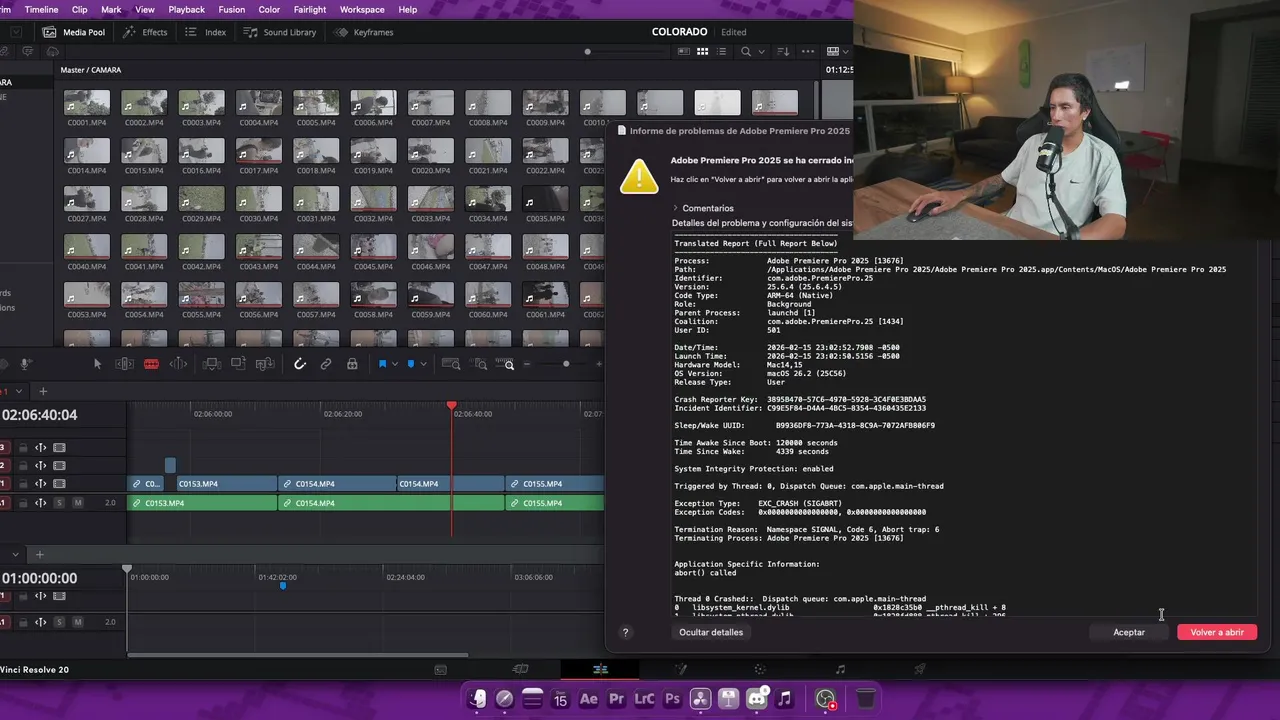Switch media pool to thumbnail view
The width and height of the screenshot is (1280, 720).
pyautogui.click(x=703, y=51)
